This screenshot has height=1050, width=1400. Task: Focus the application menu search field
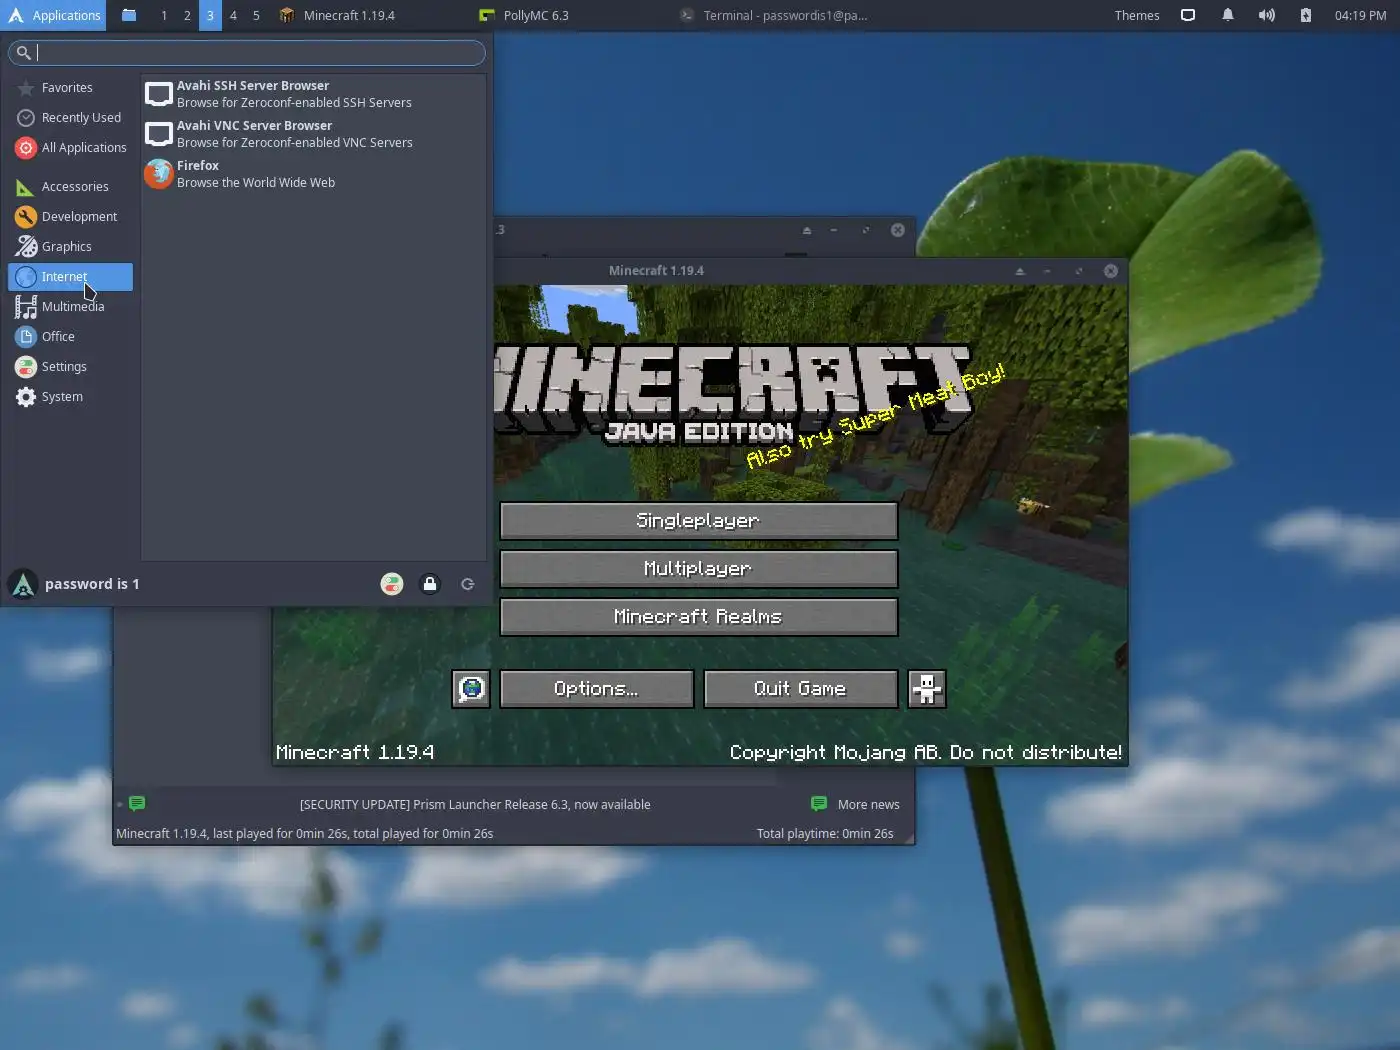[247, 52]
